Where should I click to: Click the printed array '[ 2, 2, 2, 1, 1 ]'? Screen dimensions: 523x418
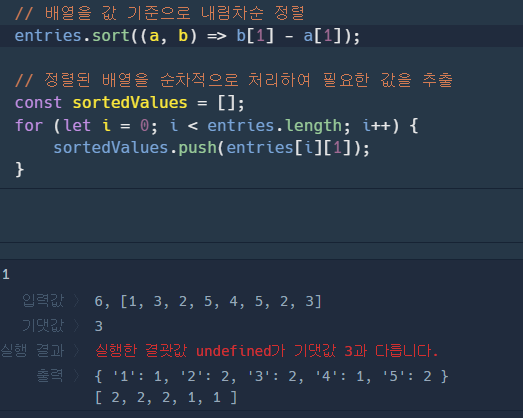[166, 398]
